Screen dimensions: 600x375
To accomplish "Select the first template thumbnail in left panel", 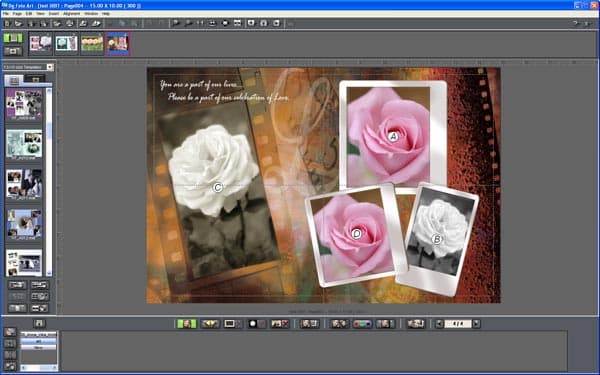I will click(24, 104).
